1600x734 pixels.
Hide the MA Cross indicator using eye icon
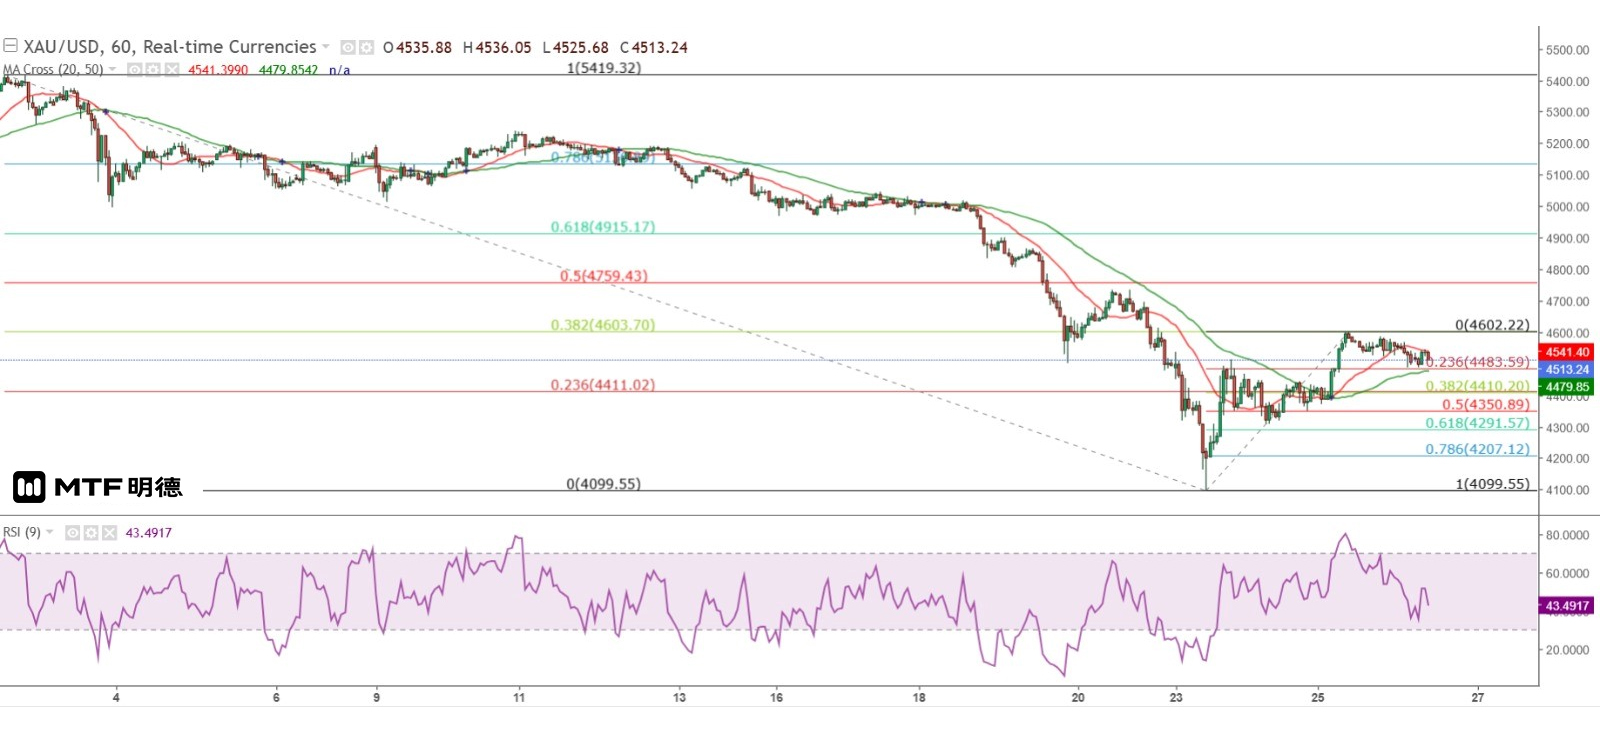click(135, 70)
